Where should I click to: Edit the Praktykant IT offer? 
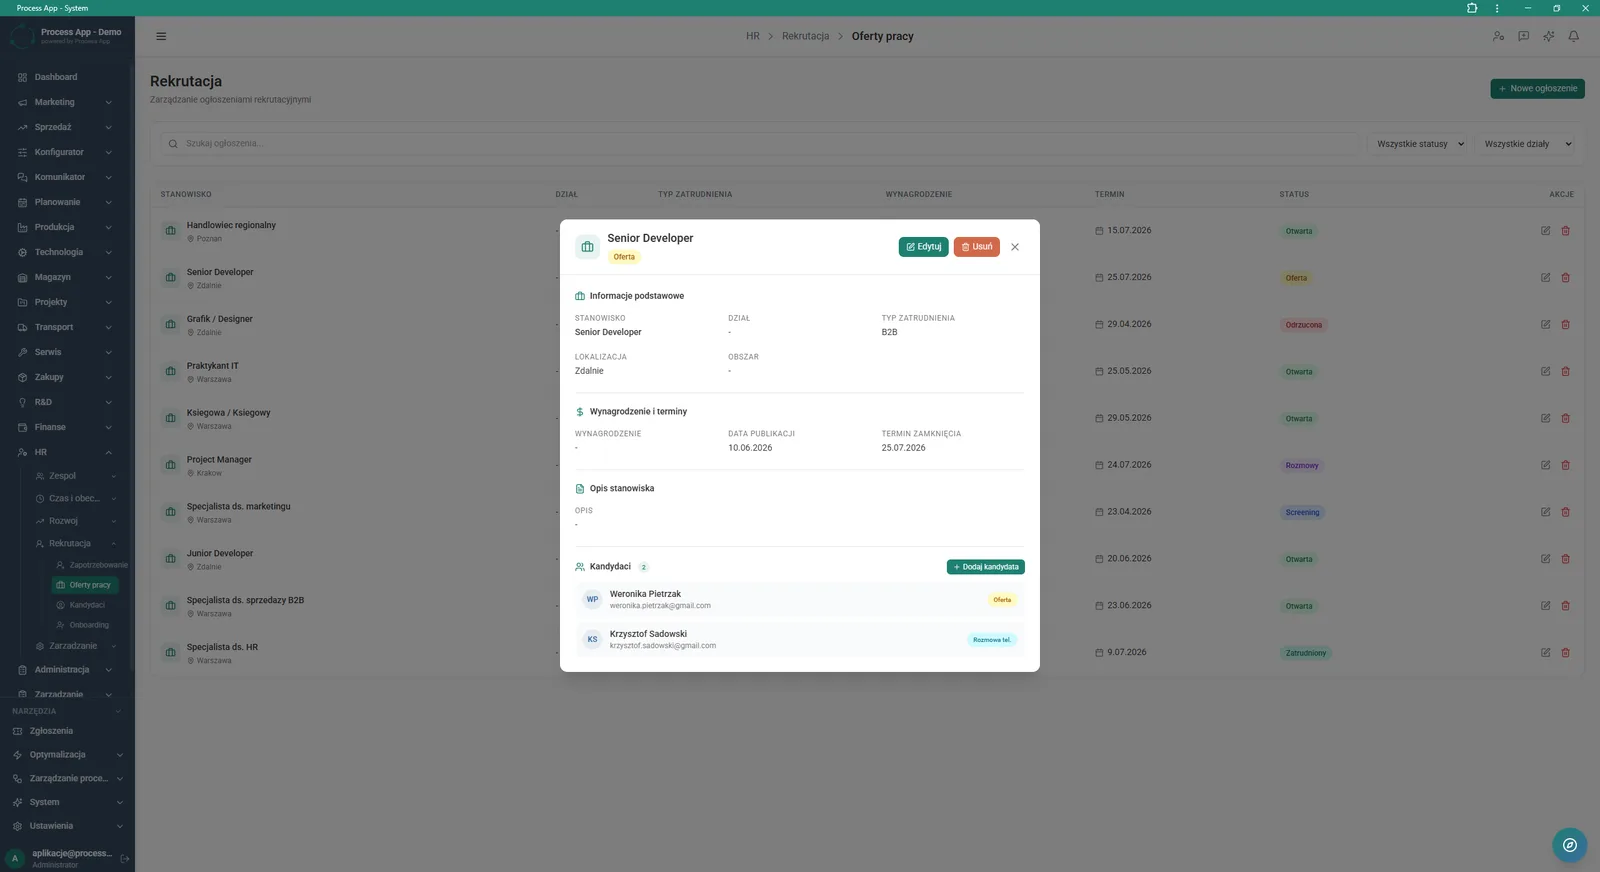(x=1545, y=372)
